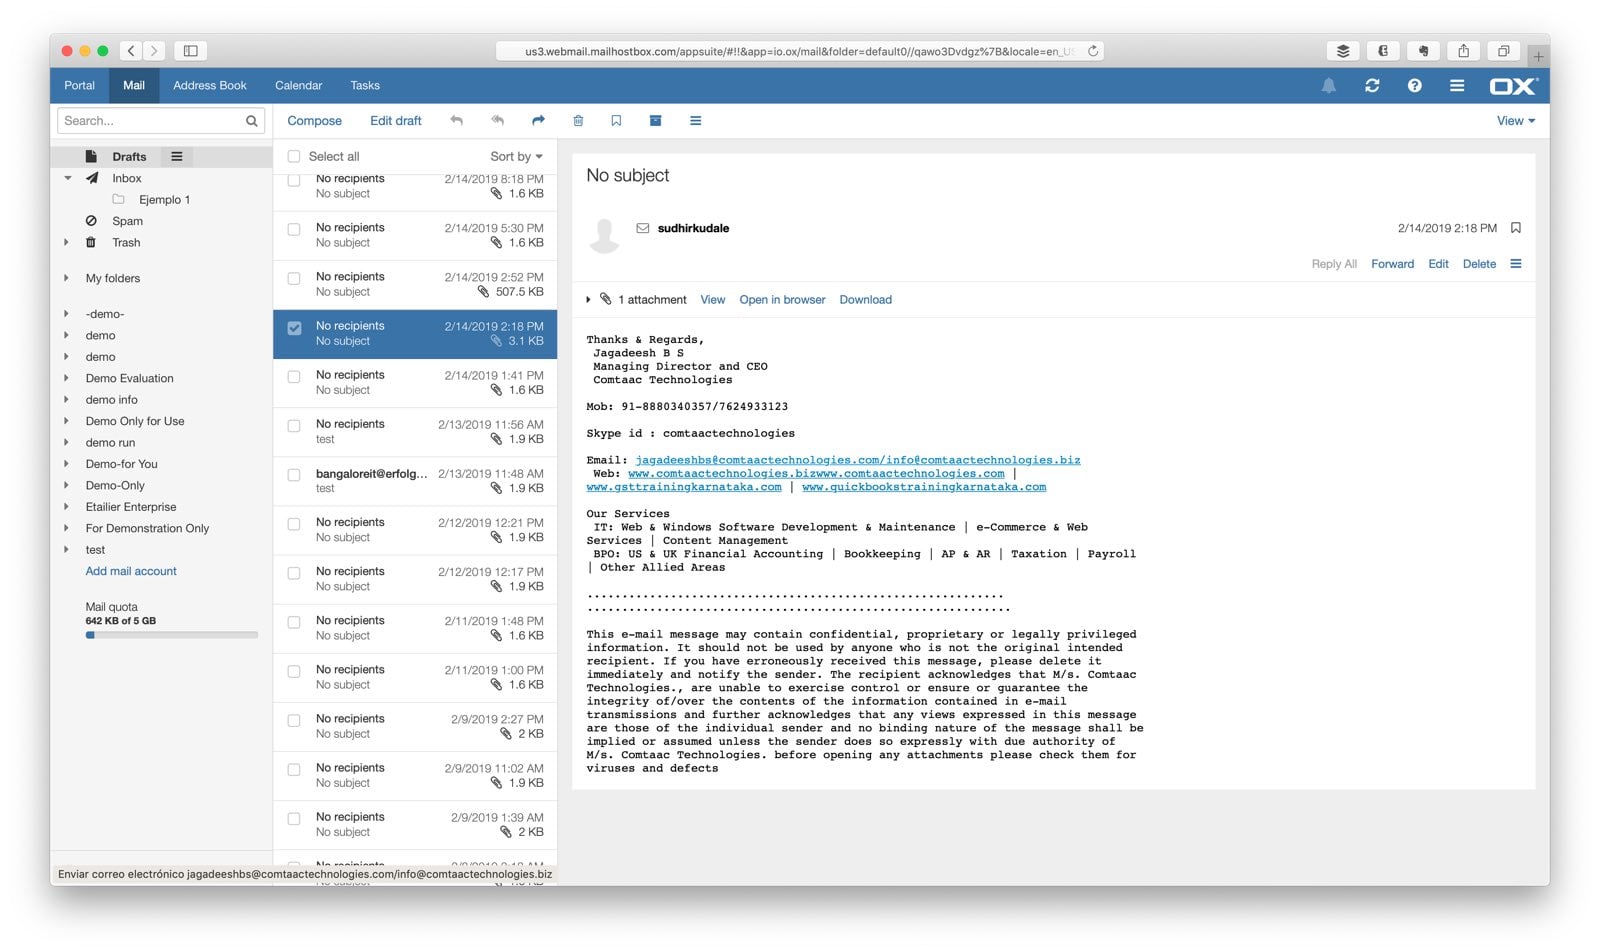Archive the message using the toolbar archive icon

[655, 121]
